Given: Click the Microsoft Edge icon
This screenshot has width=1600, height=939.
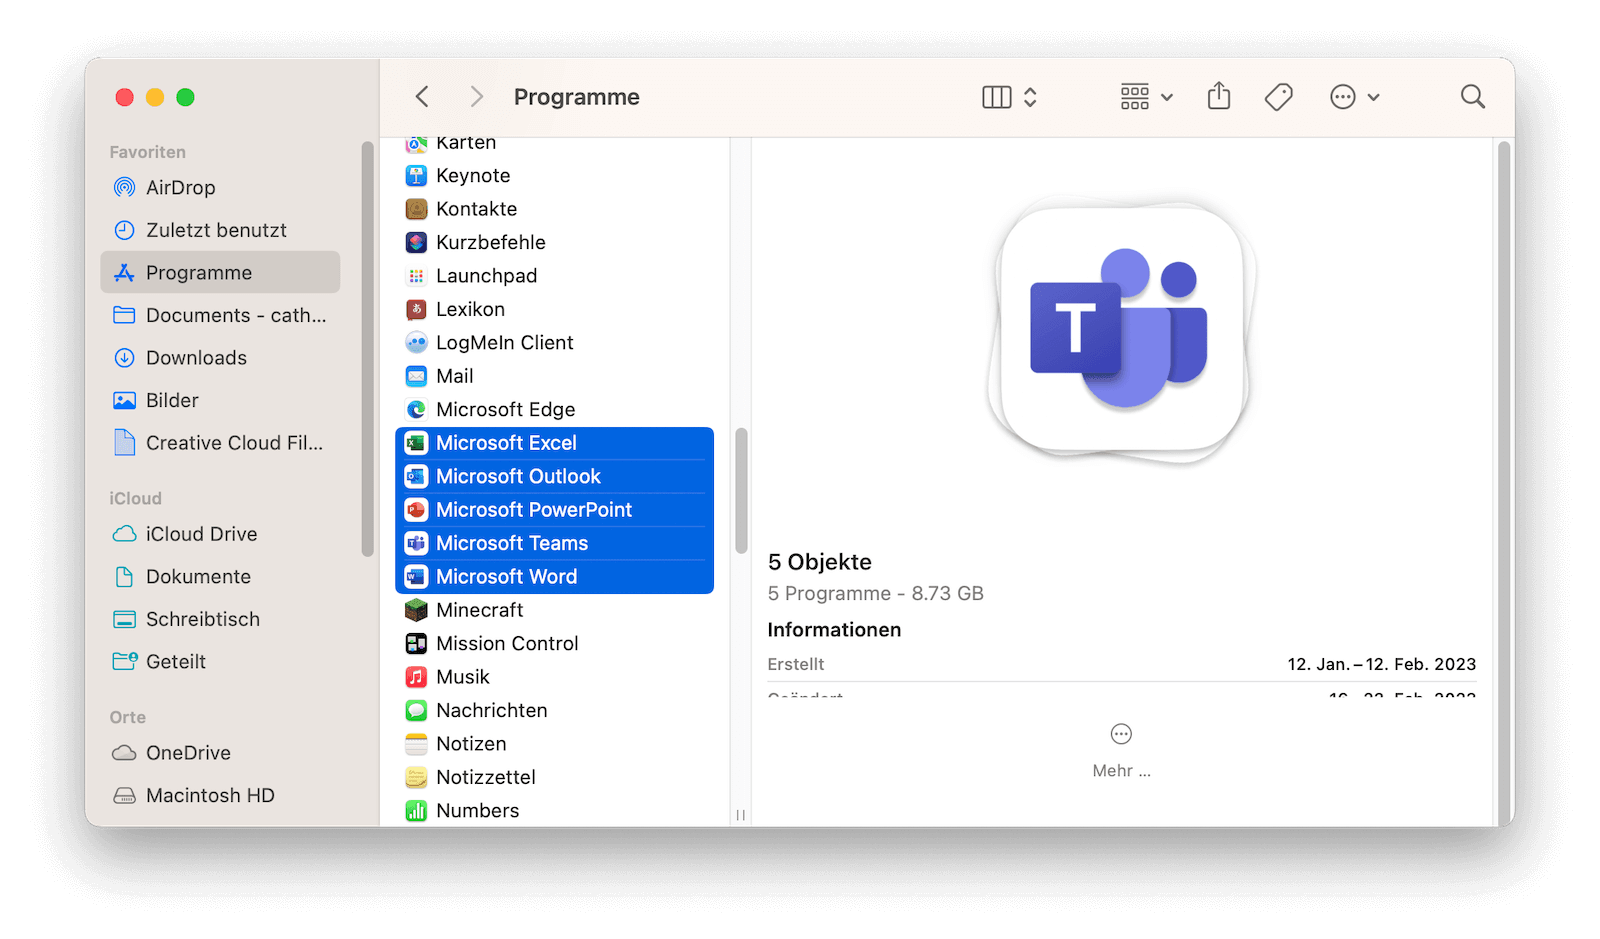Looking at the screenshot, I should [x=416, y=410].
